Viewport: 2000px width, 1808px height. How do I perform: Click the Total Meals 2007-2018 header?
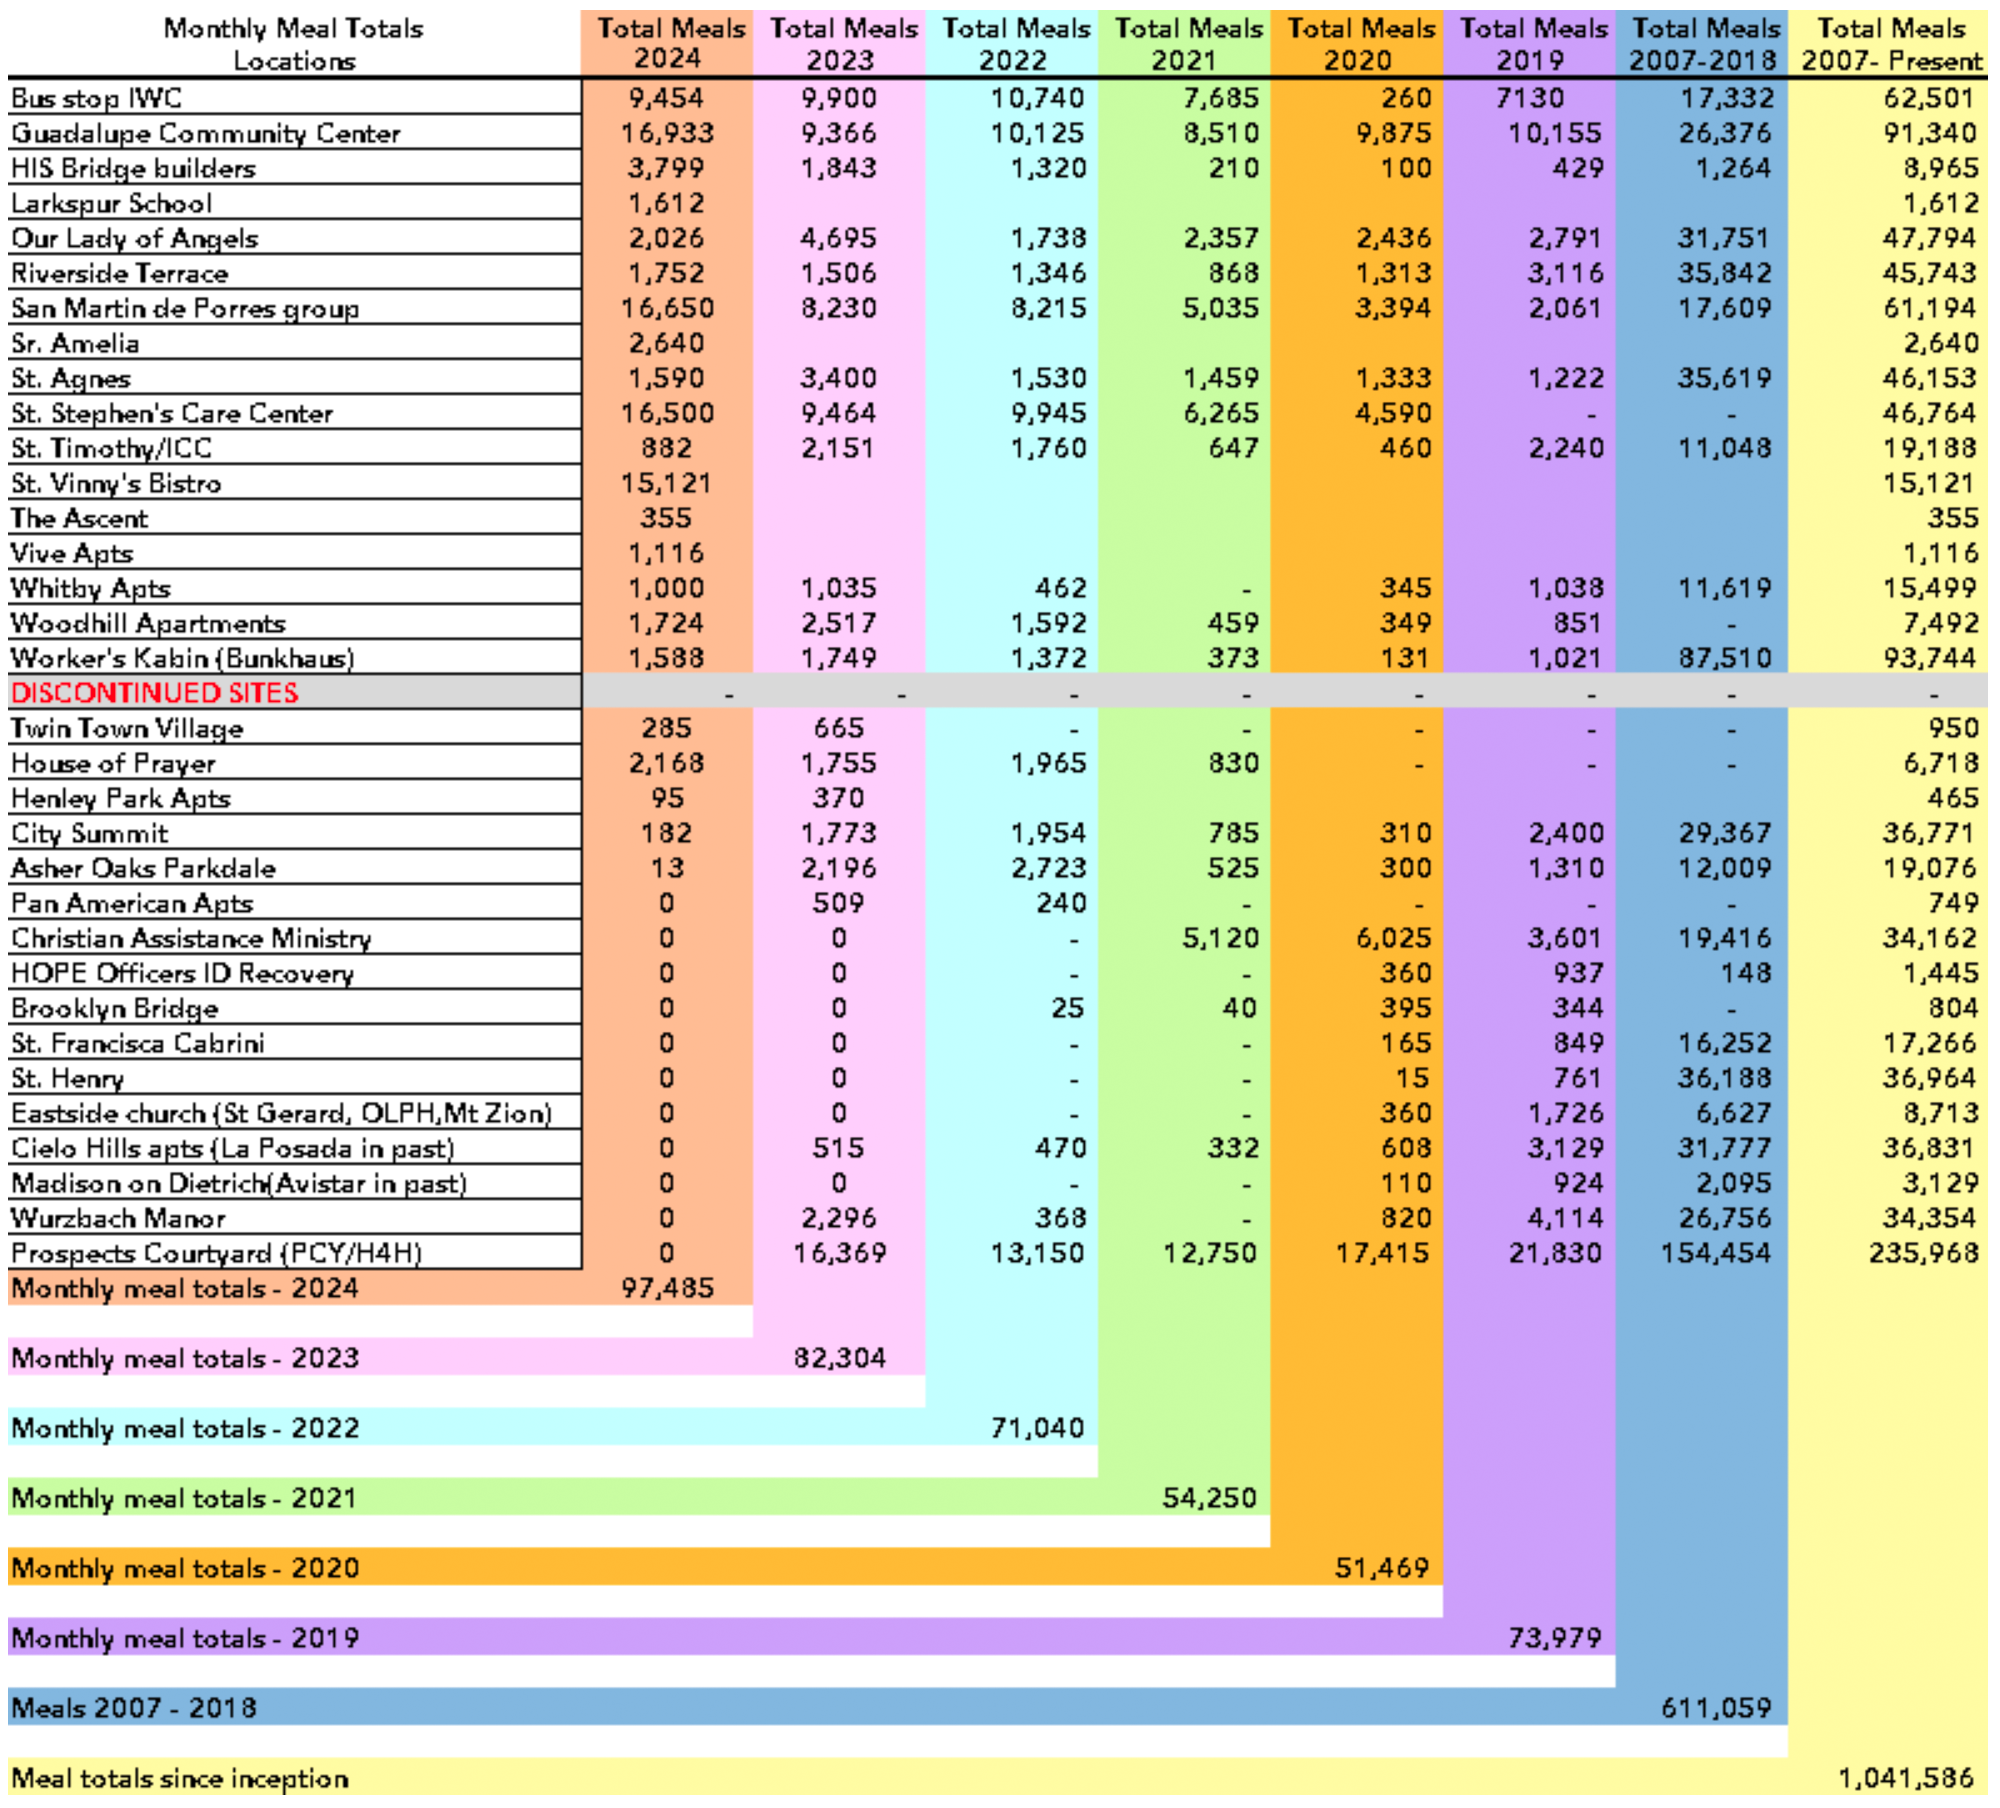coord(1702,43)
